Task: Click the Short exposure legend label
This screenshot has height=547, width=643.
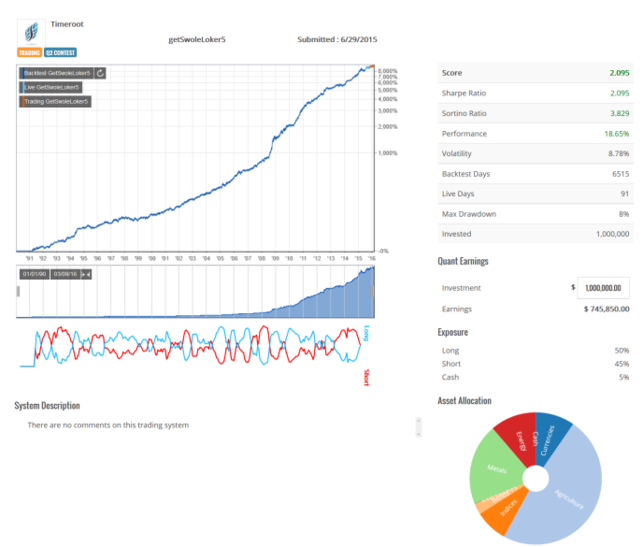Action: [x=366, y=377]
